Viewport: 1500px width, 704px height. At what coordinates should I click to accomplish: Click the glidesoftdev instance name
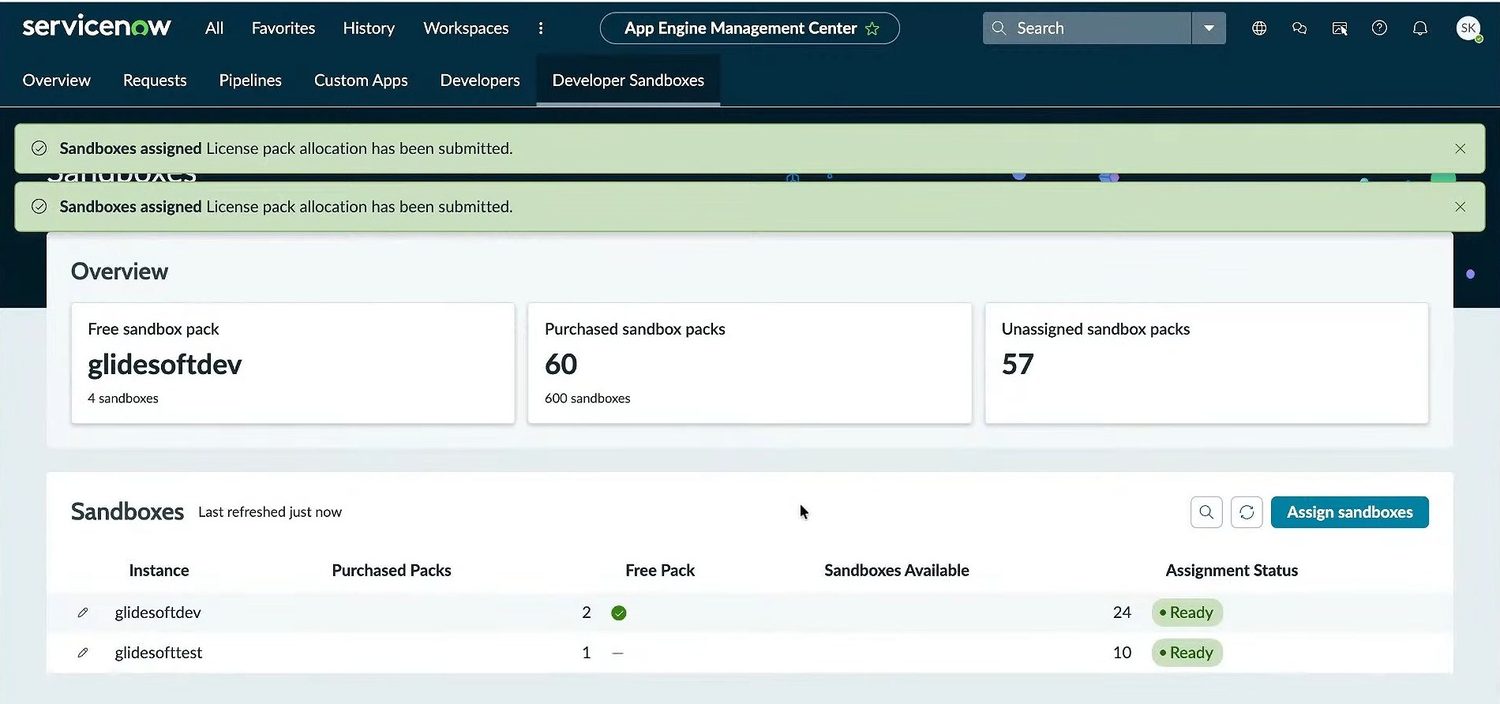click(x=158, y=612)
